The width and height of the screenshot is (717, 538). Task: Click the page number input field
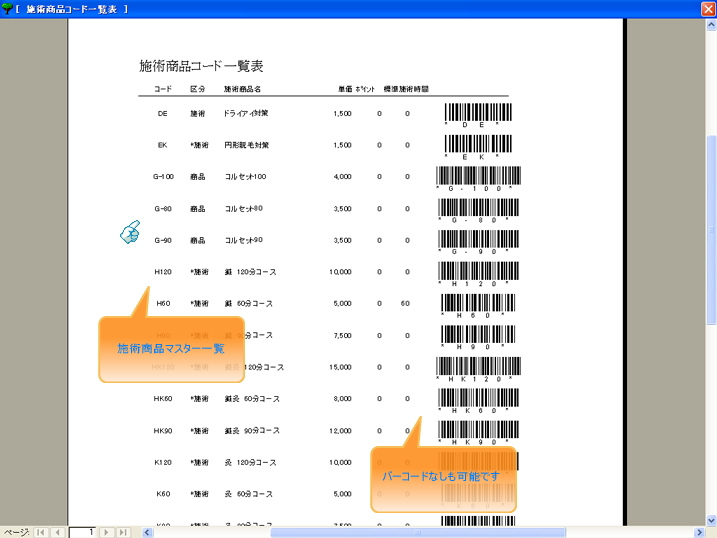click(x=82, y=532)
